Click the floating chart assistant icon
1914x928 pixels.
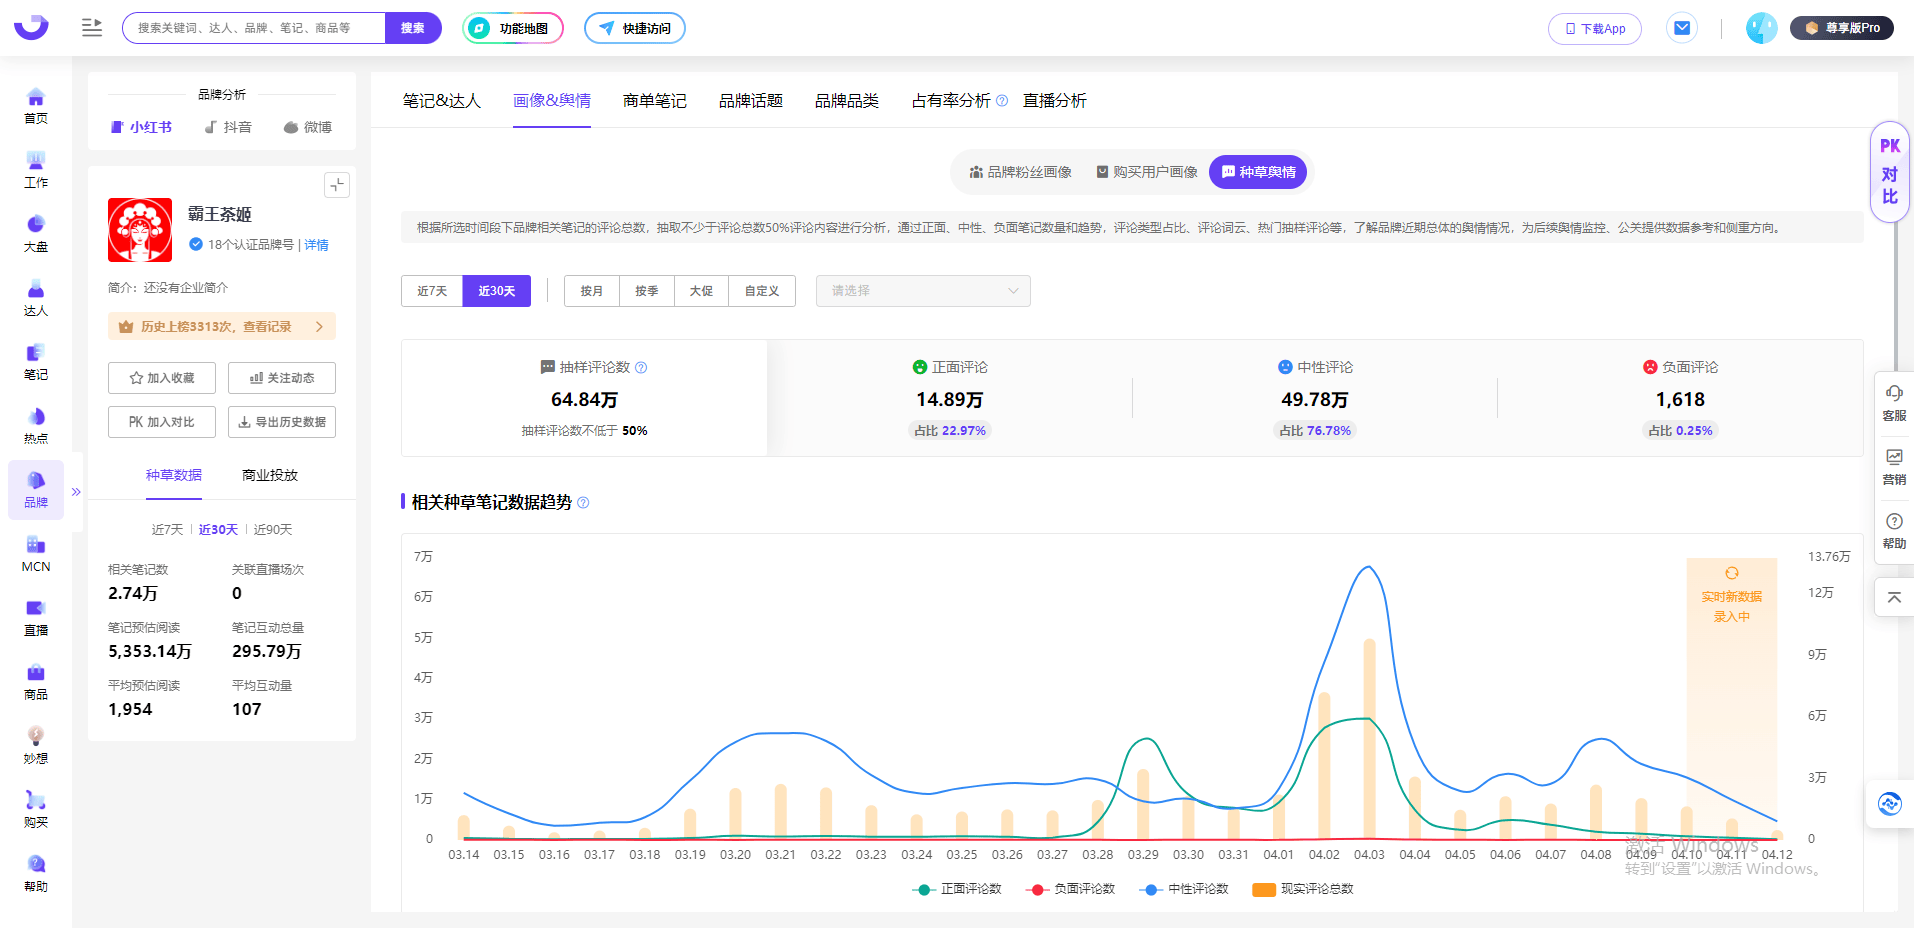[1890, 803]
